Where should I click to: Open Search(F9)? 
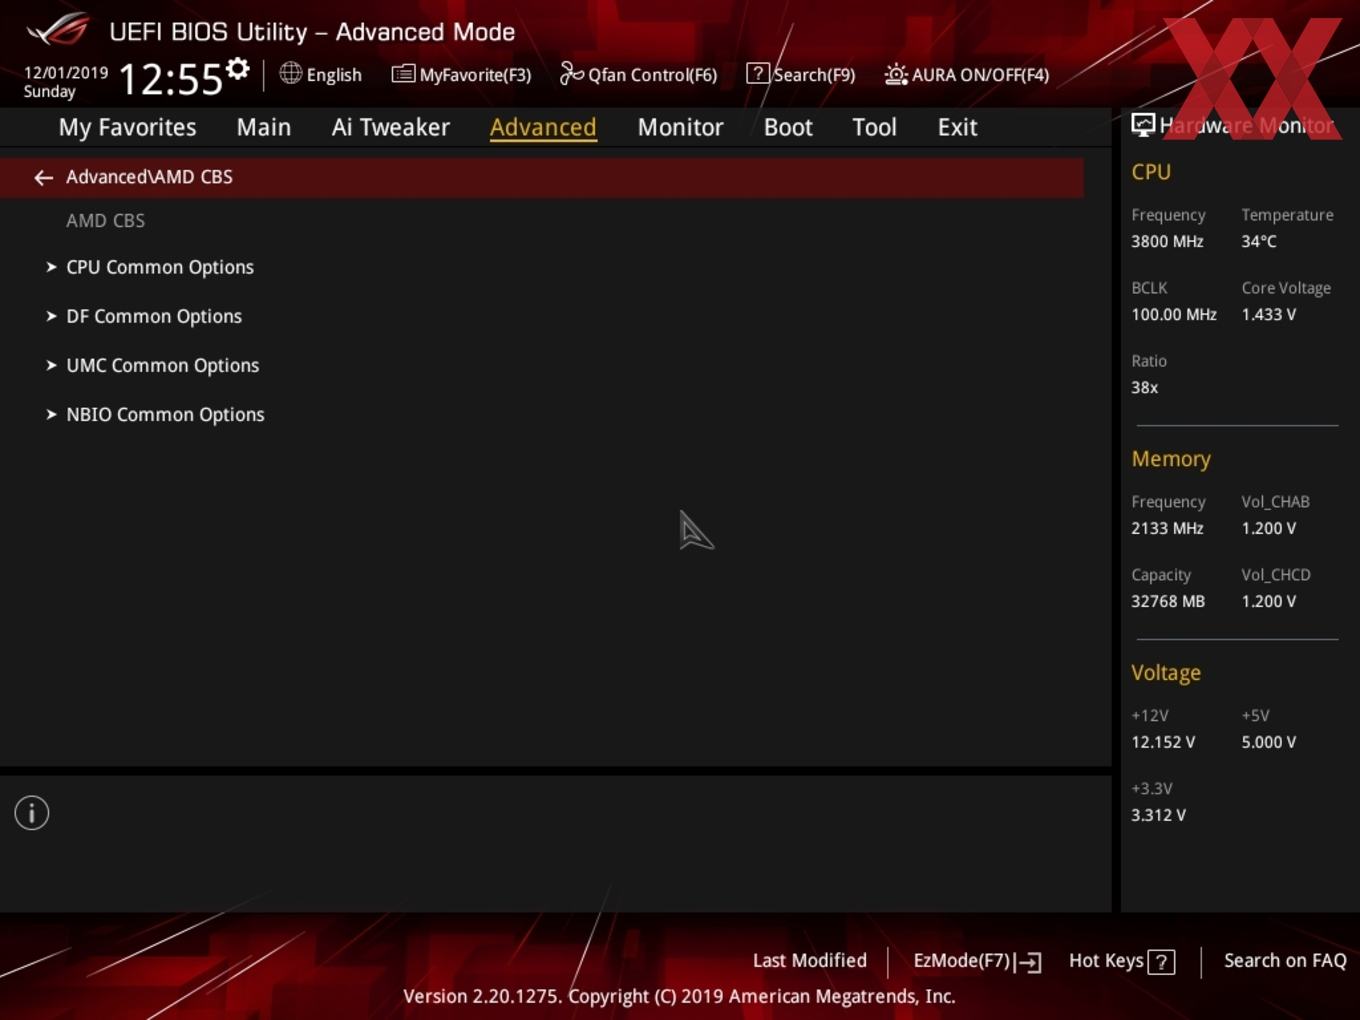pyautogui.click(x=814, y=75)
